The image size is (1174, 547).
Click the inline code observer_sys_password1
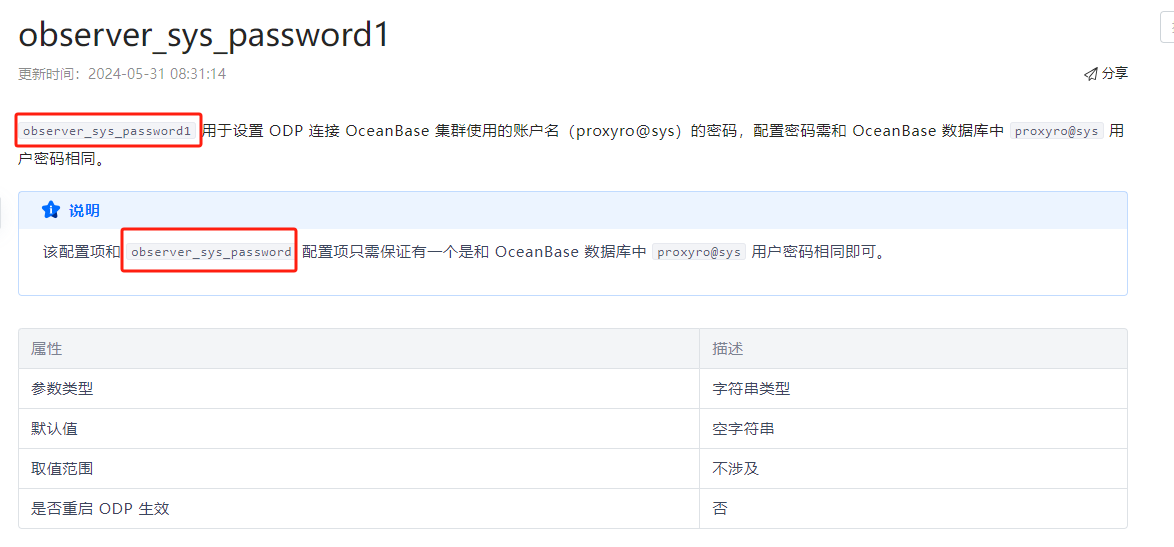[x=107, y=131]
